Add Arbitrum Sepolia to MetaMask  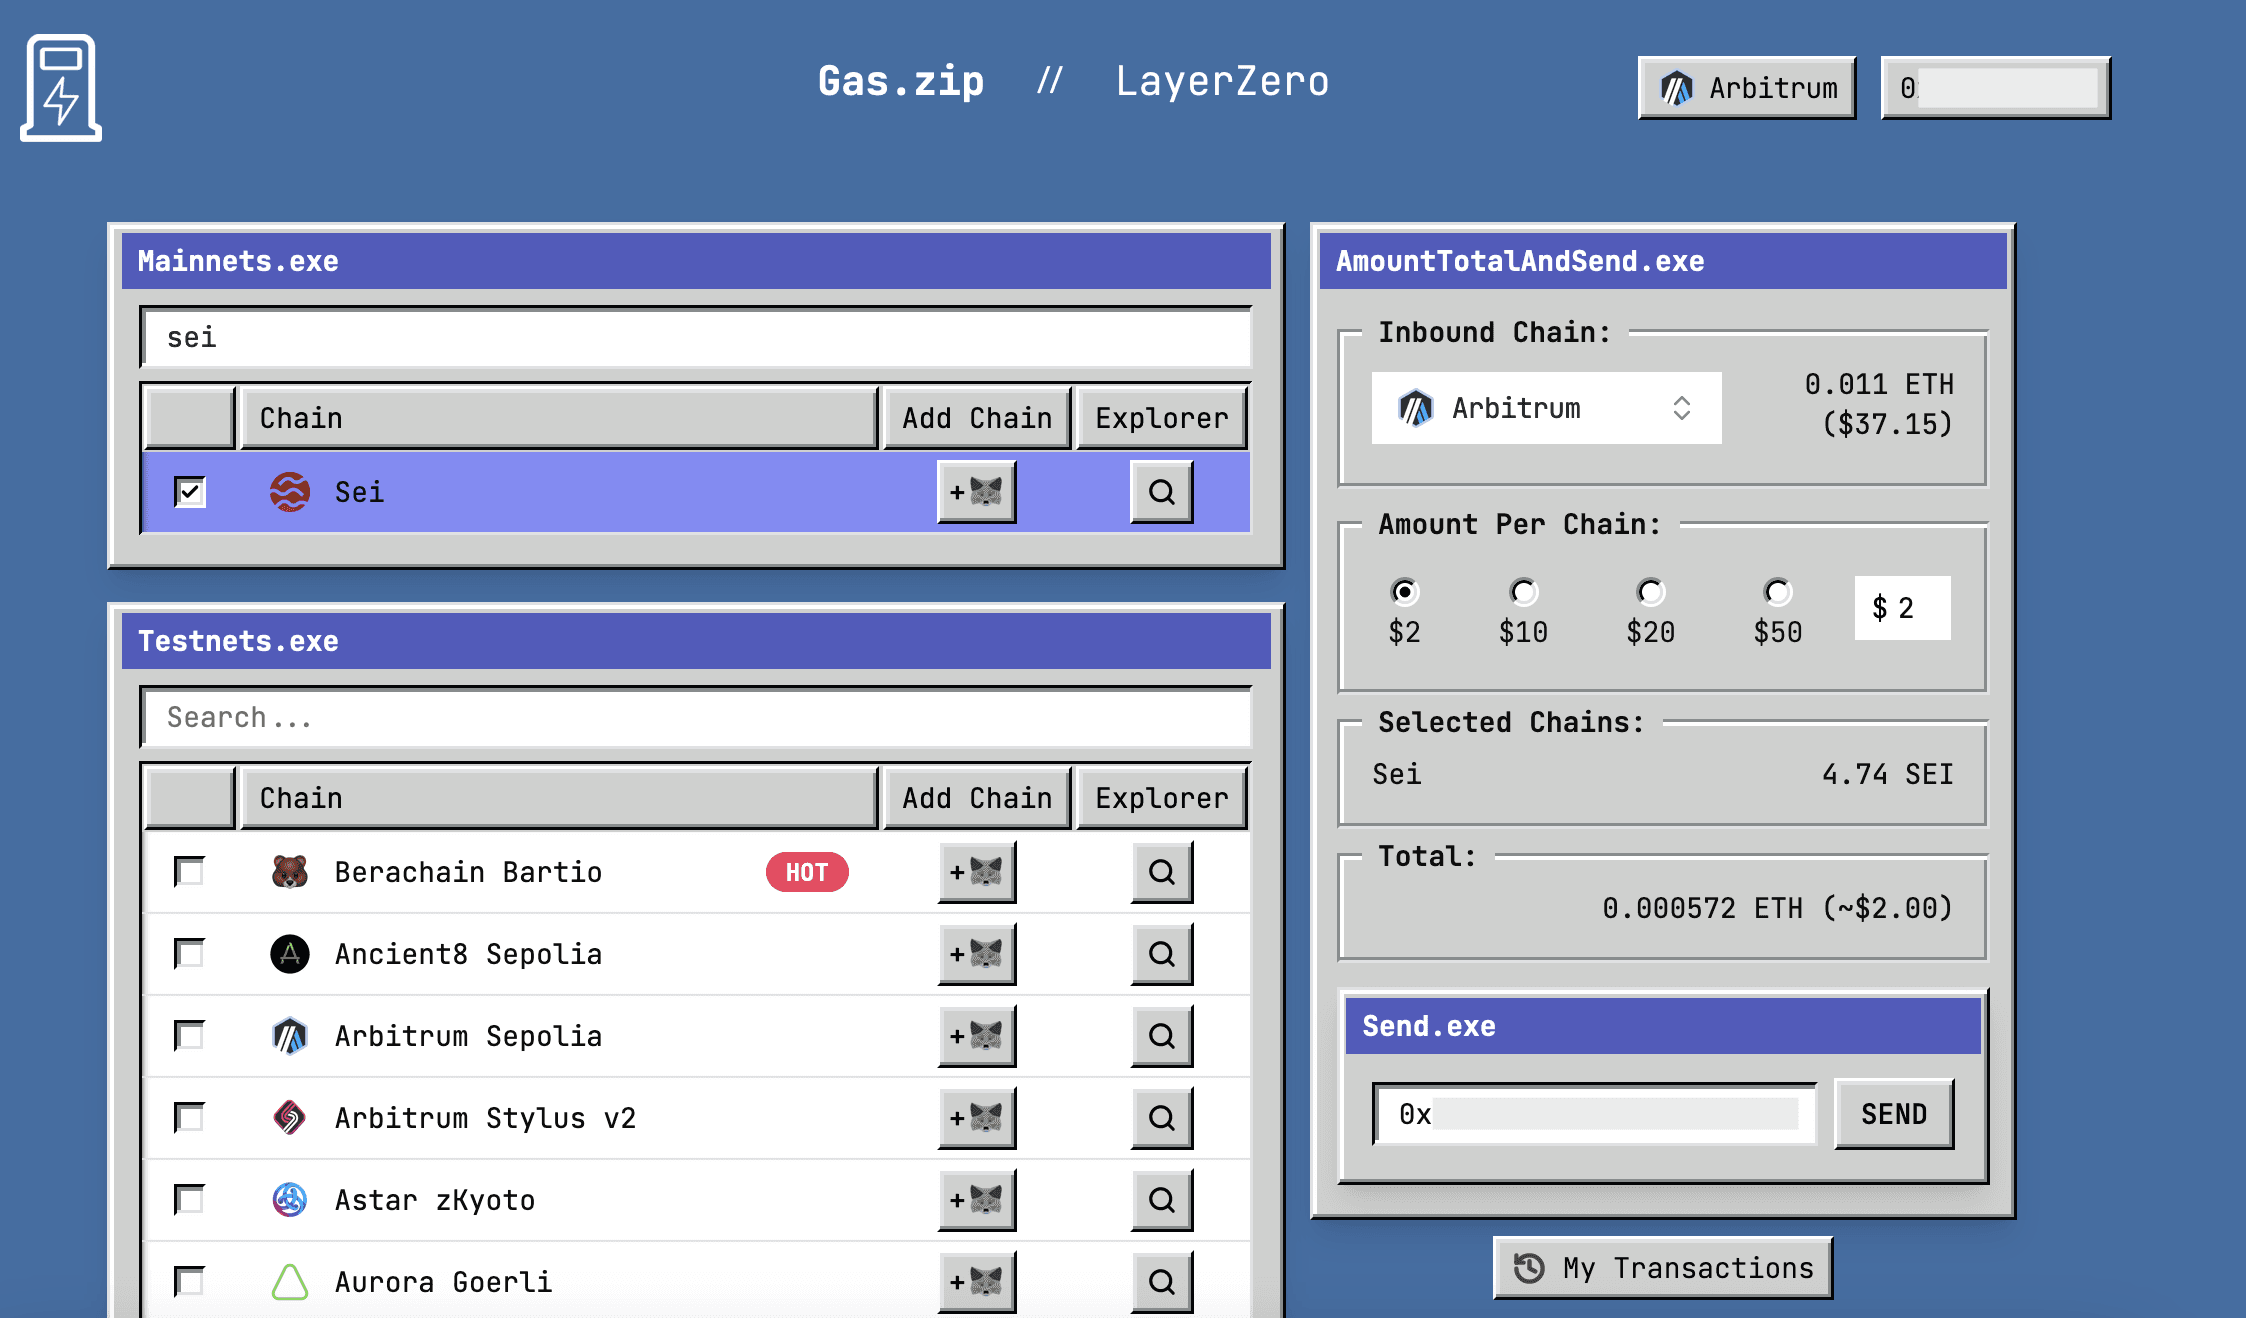click(x=976, y=1036)
